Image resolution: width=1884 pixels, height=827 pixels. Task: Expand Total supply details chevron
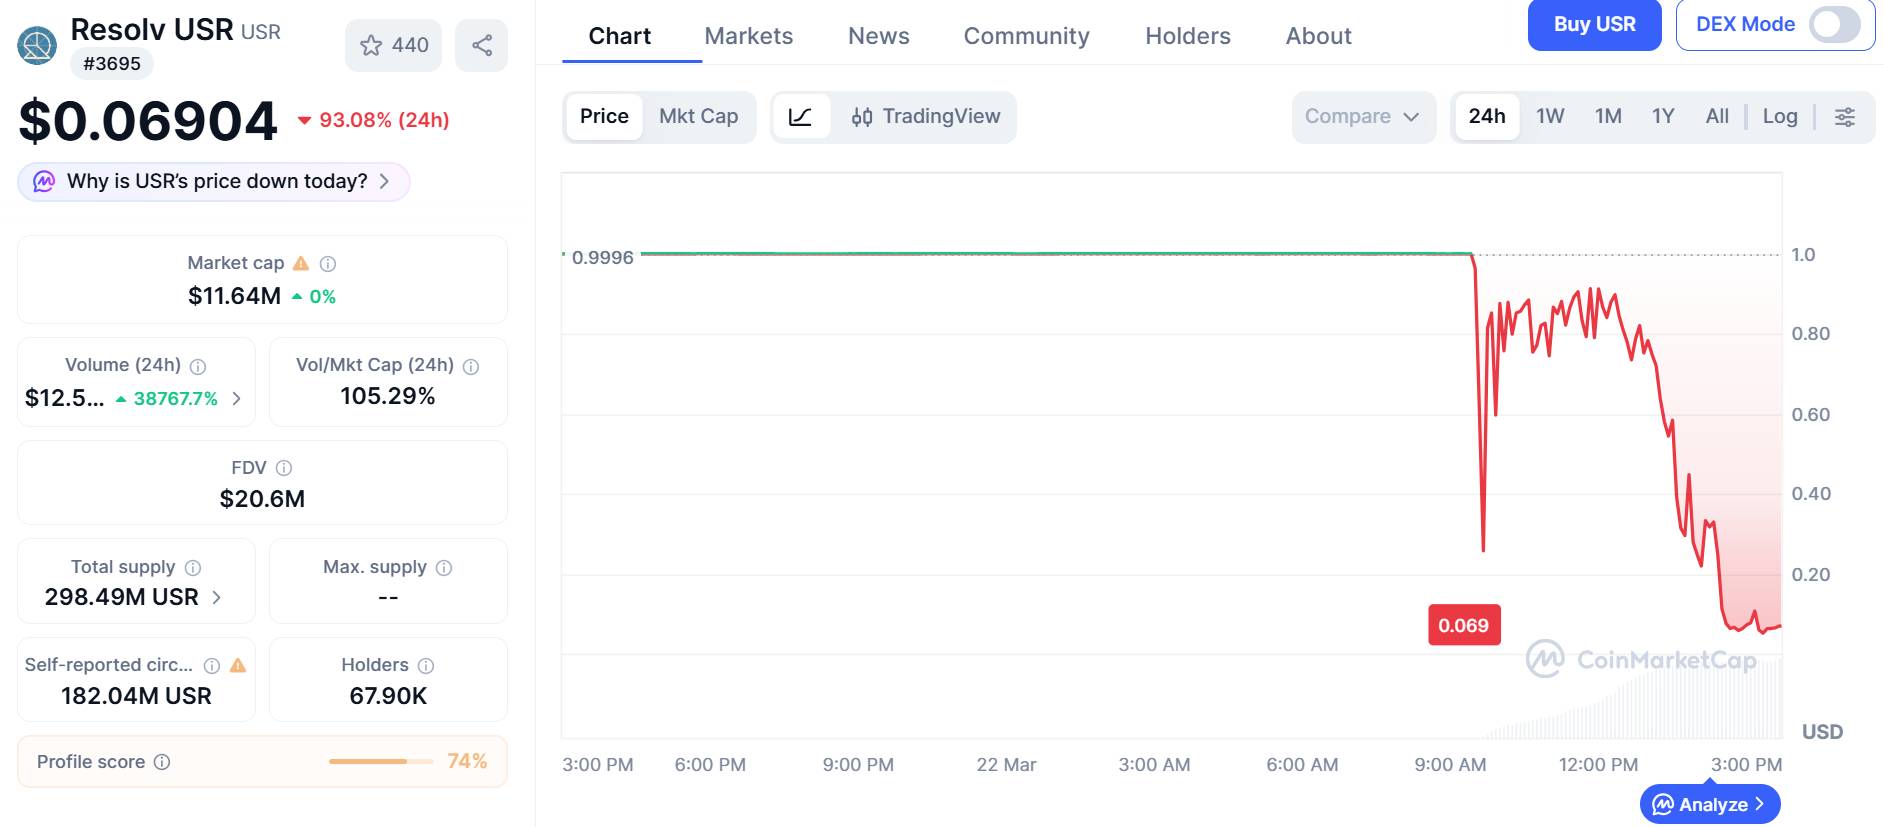click(x=216, y=597)
